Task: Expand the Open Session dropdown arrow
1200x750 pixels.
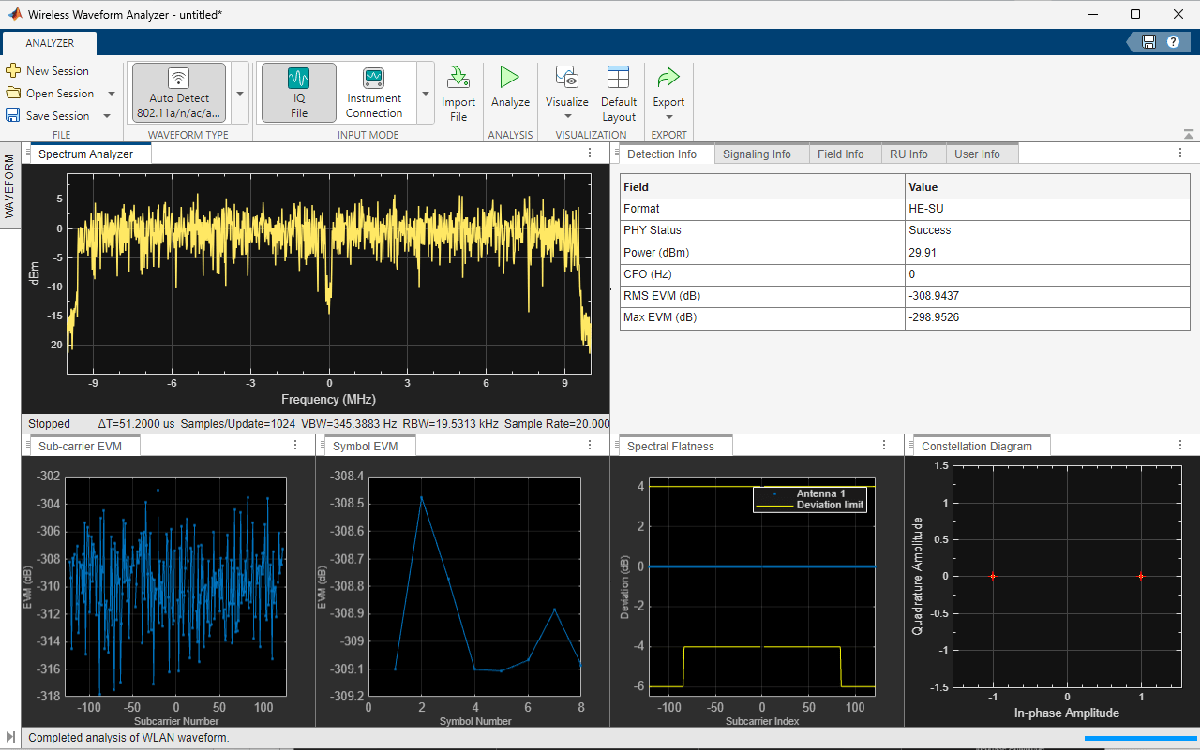Action: pyautogui.click(x=110, y=94)
